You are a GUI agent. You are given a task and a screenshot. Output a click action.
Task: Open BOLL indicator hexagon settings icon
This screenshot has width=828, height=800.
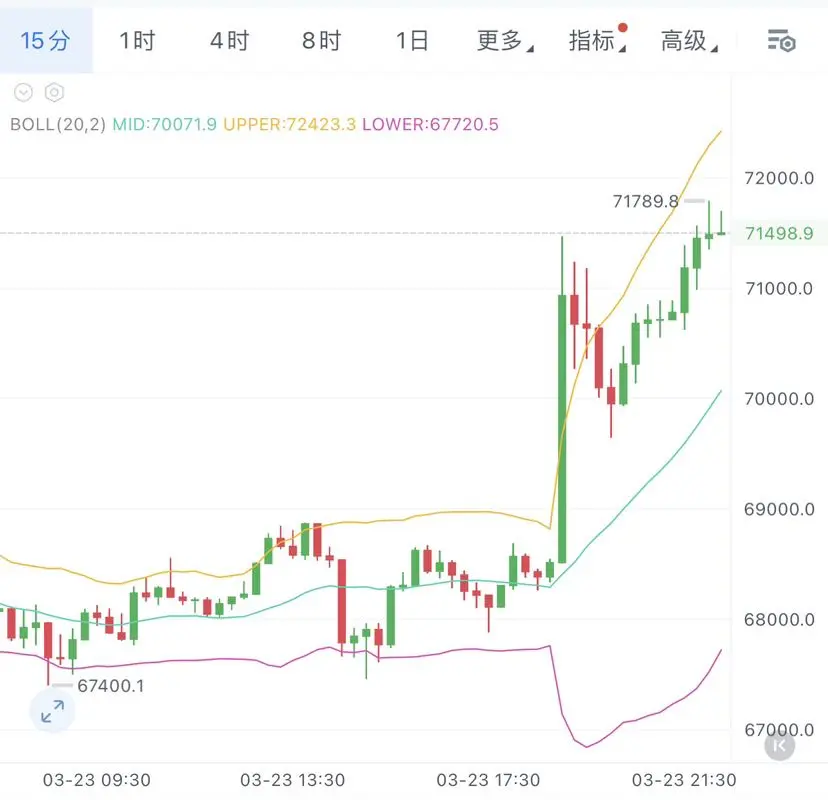click(x=54, y=92)
